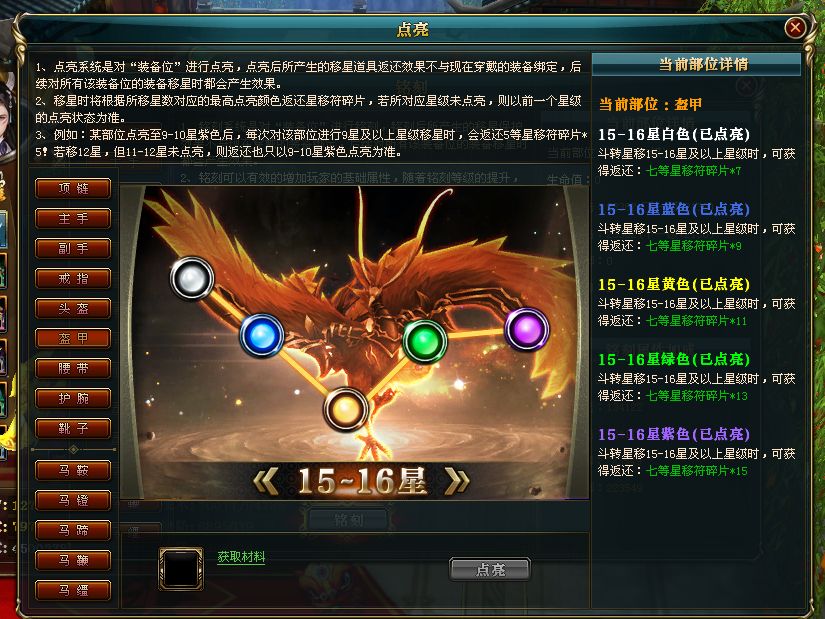
Task: Click the 点亮 button
Action: (x=490, y=570)
